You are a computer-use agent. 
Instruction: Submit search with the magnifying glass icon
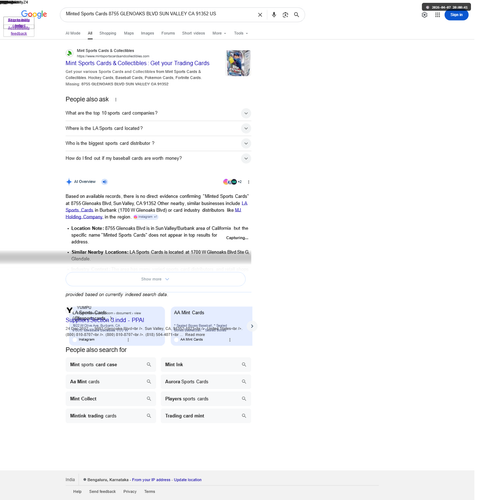click(x=296, y=15)
